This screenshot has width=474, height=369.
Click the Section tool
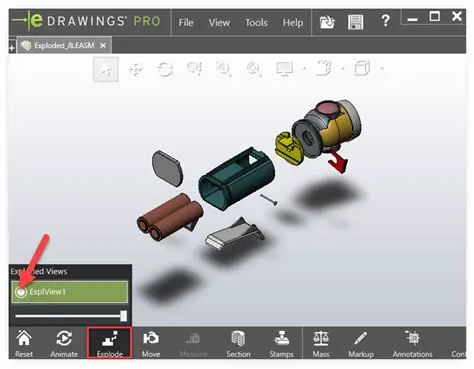[x=238, y=344]
